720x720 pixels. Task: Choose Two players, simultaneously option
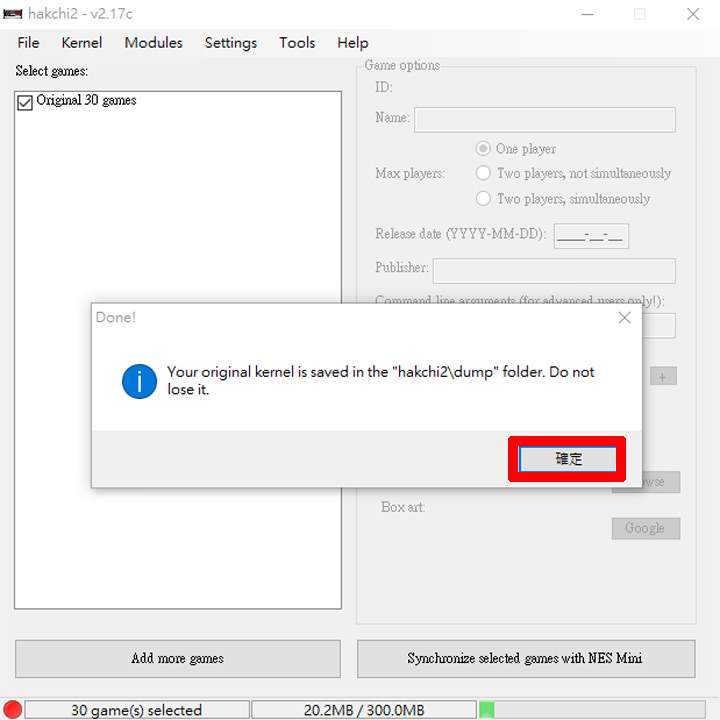484,199
